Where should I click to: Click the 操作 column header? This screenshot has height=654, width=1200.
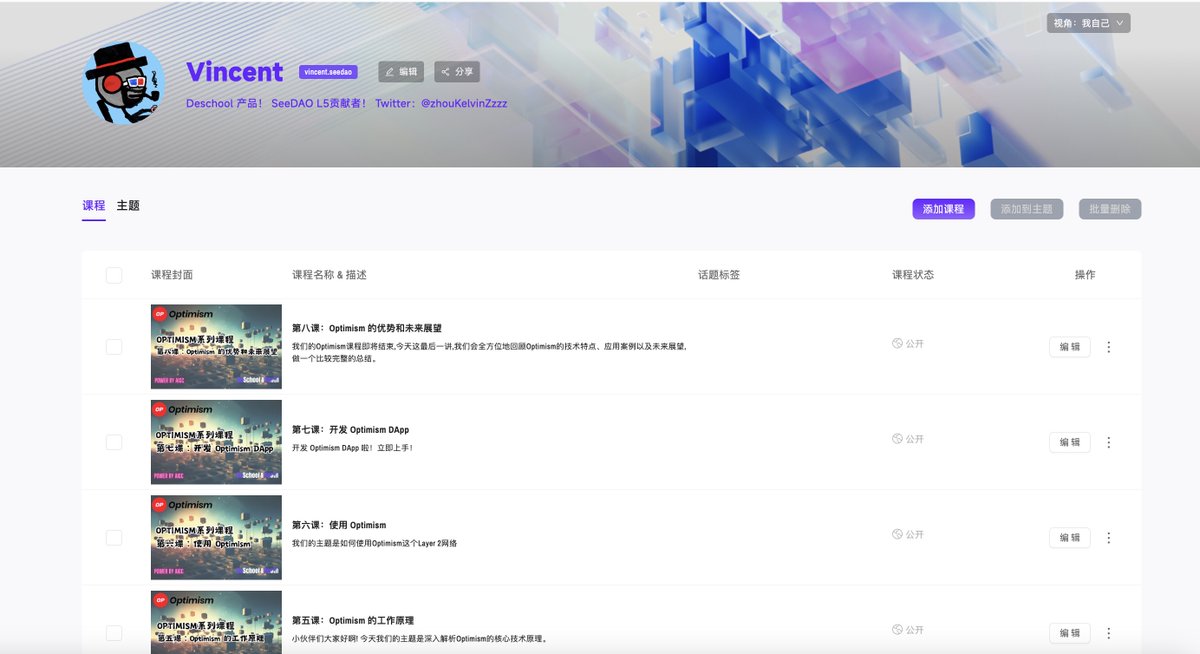click(1085, 275)
